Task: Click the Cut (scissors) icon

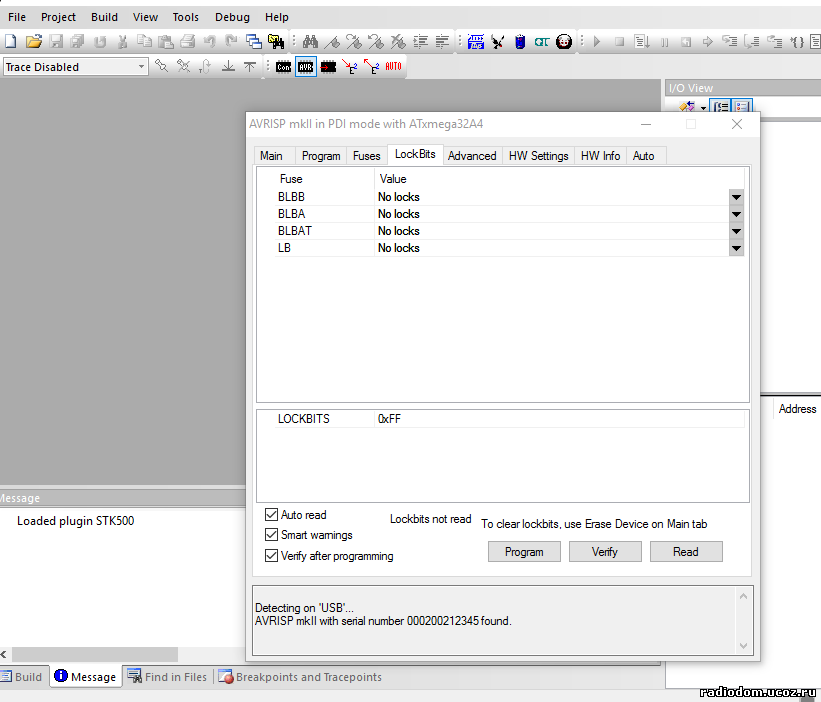Action: point(123,41)
